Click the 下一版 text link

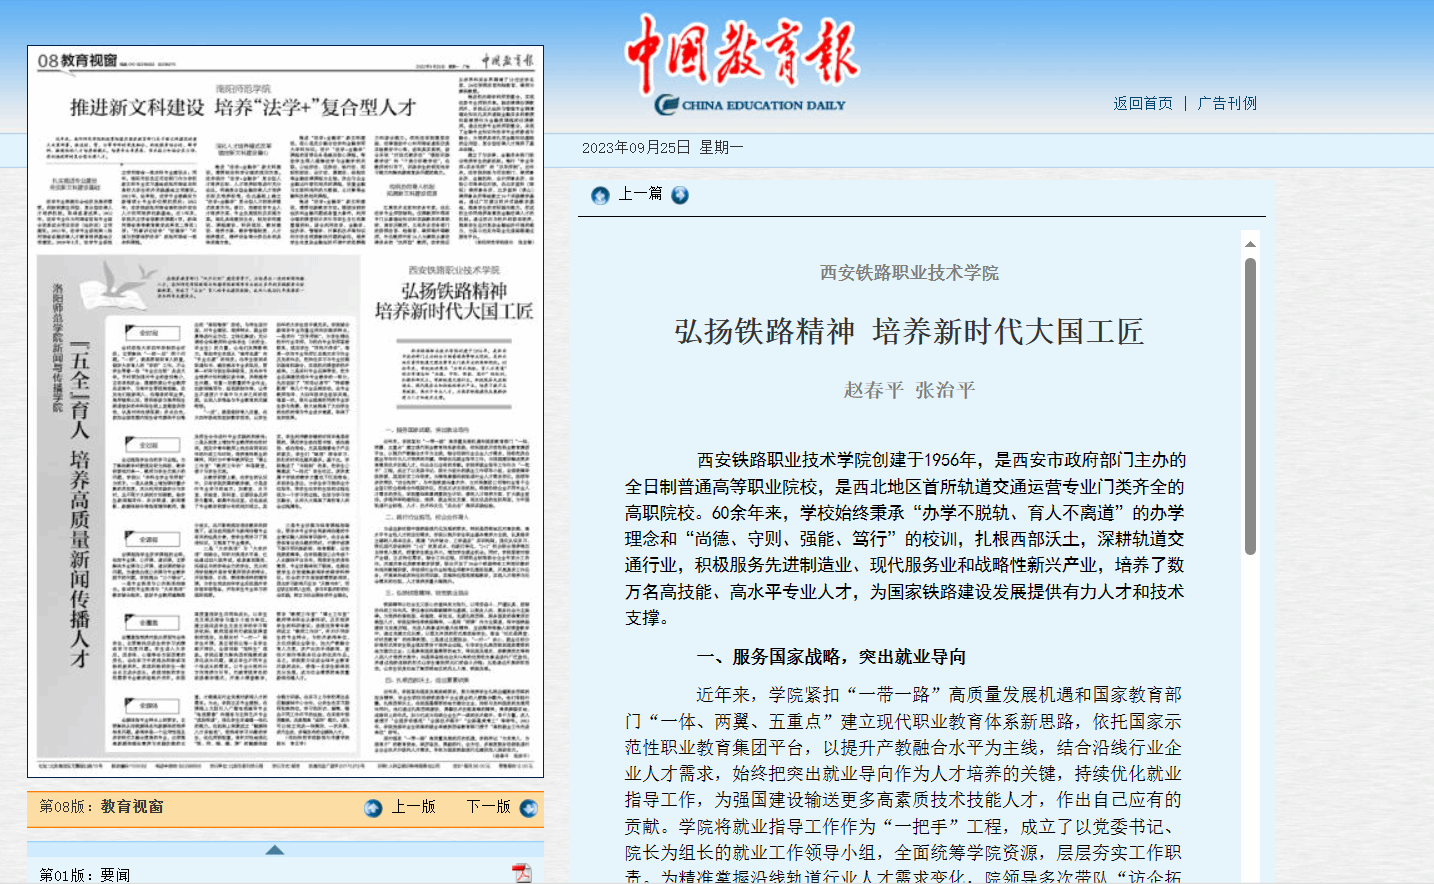pos(488,807)
